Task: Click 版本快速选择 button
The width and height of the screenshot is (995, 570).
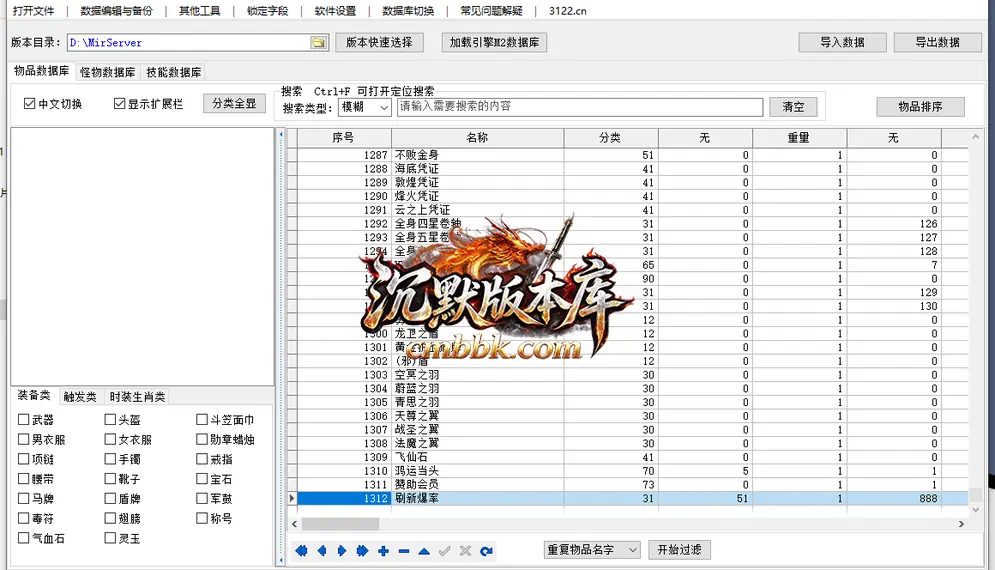Action: [379, 43]
